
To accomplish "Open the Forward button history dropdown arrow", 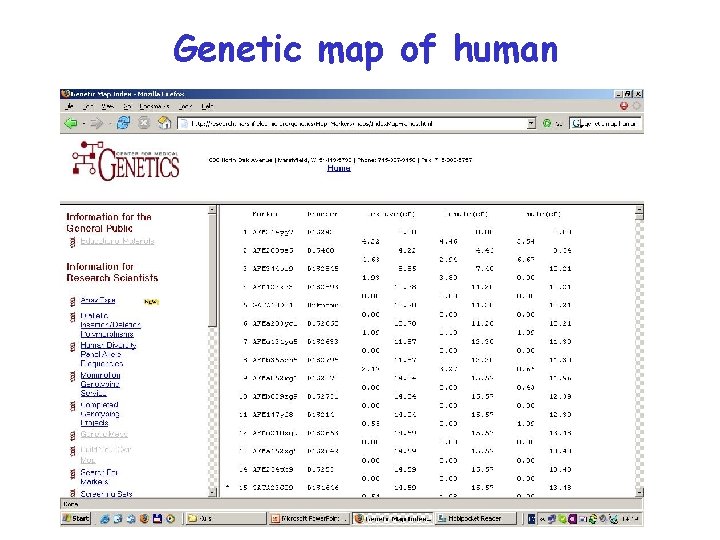I will tap(110, 124).
